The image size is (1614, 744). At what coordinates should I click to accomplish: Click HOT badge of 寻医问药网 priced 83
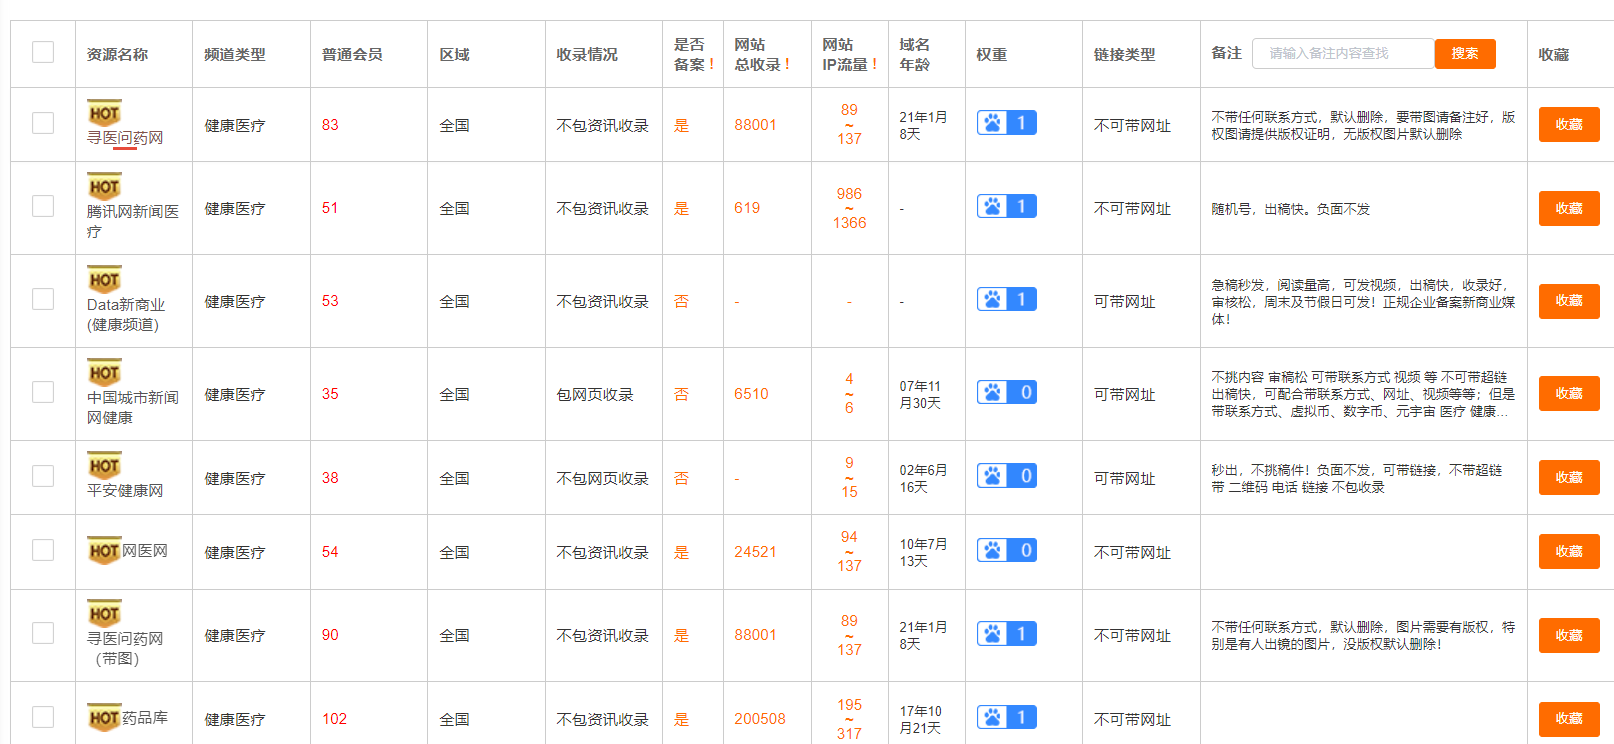(104, 113)
